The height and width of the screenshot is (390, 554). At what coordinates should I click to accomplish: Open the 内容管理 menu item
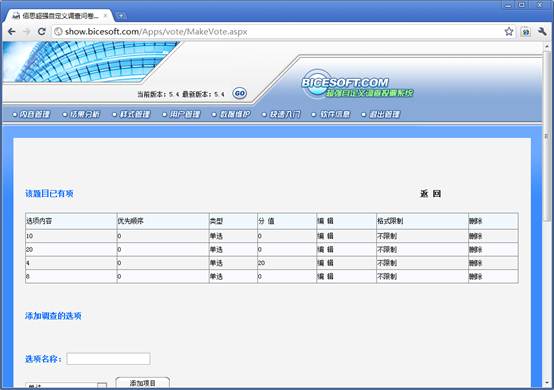click(x=31, y=114)
